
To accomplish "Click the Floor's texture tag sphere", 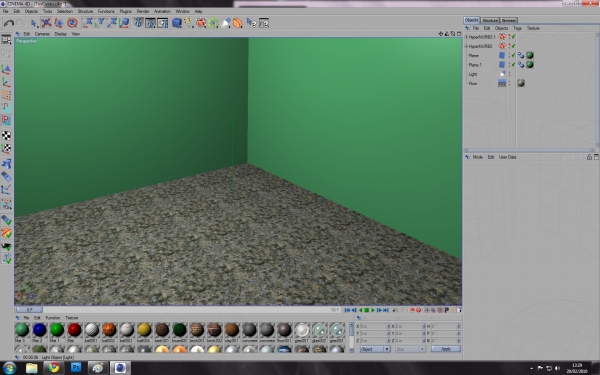I will point(521,83).
